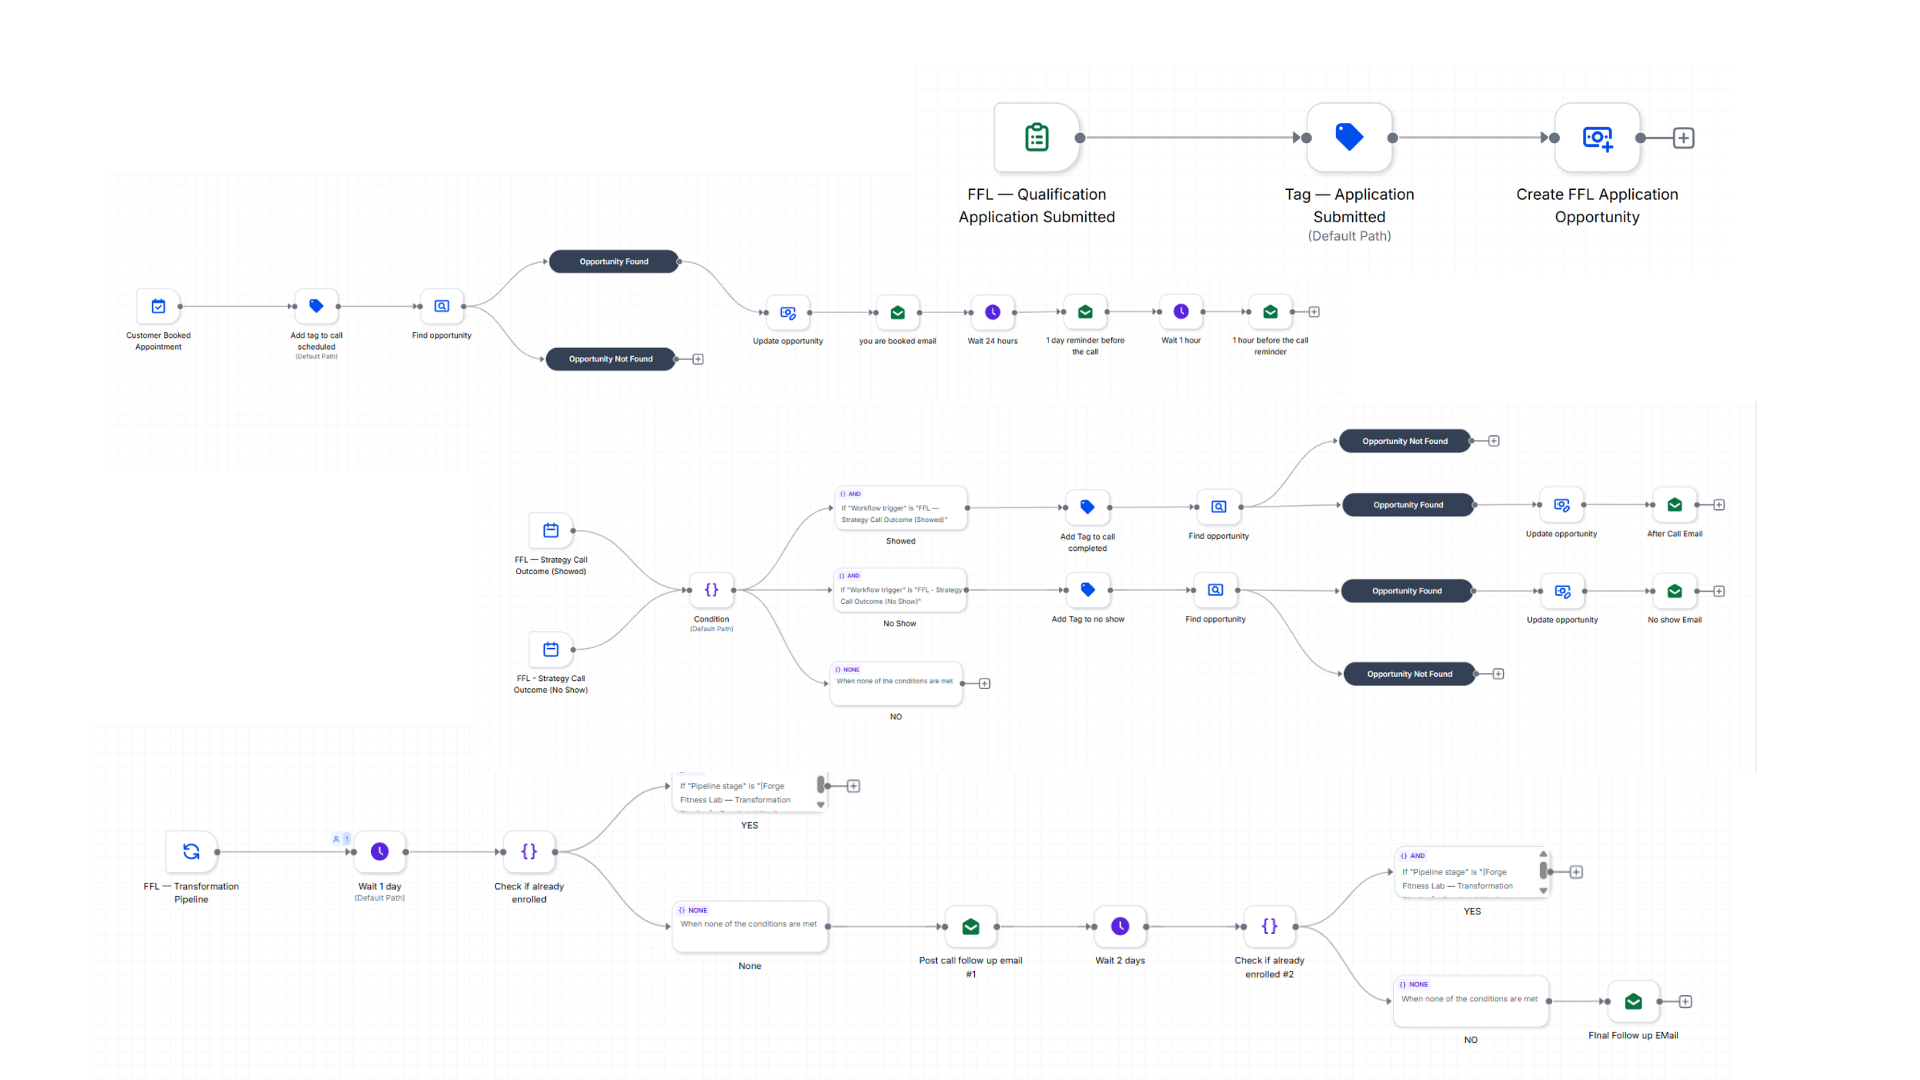
Task: Select Opportunity Not Found in Showed branch
Action: [x=1405, y=441]
